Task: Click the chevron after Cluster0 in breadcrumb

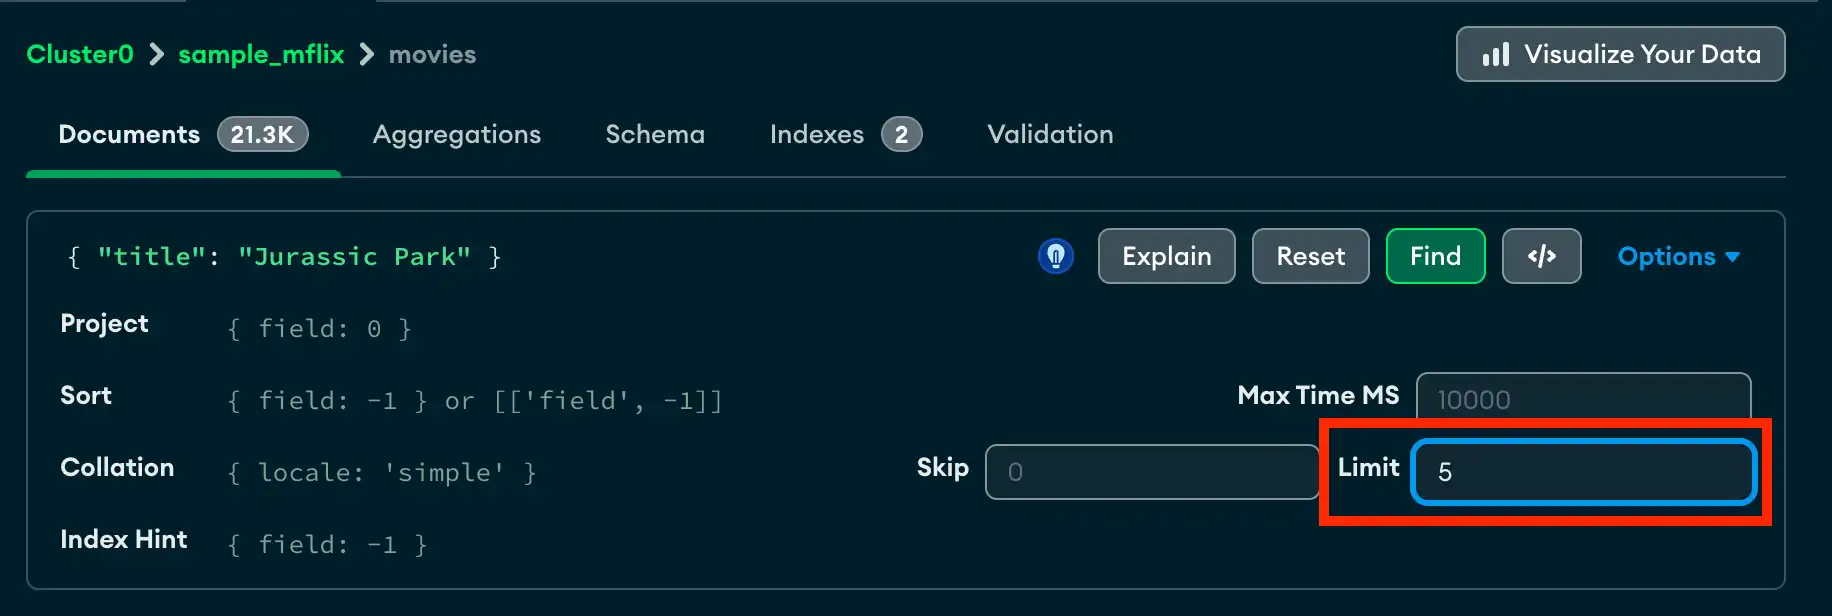Action: coord(155,55)
